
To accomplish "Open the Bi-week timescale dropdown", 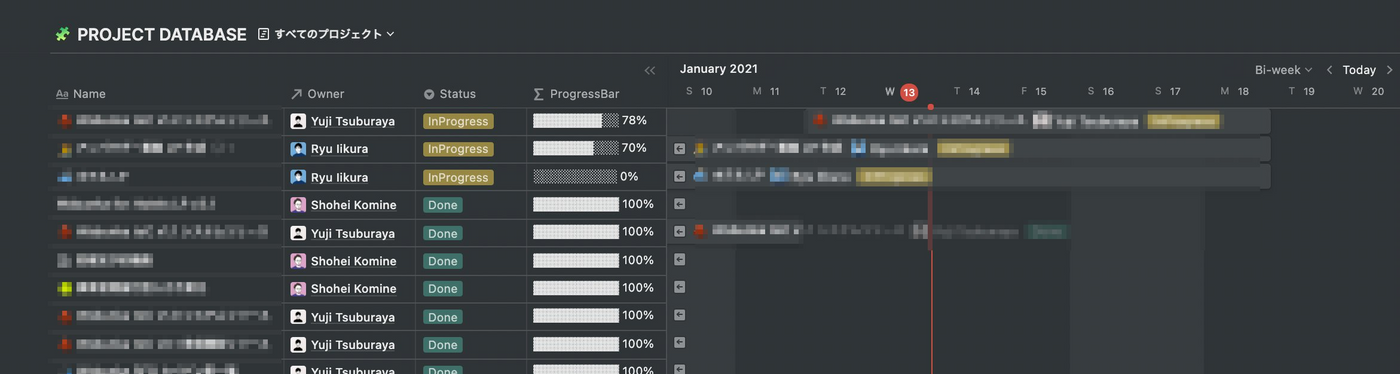I will point(1284,70).
